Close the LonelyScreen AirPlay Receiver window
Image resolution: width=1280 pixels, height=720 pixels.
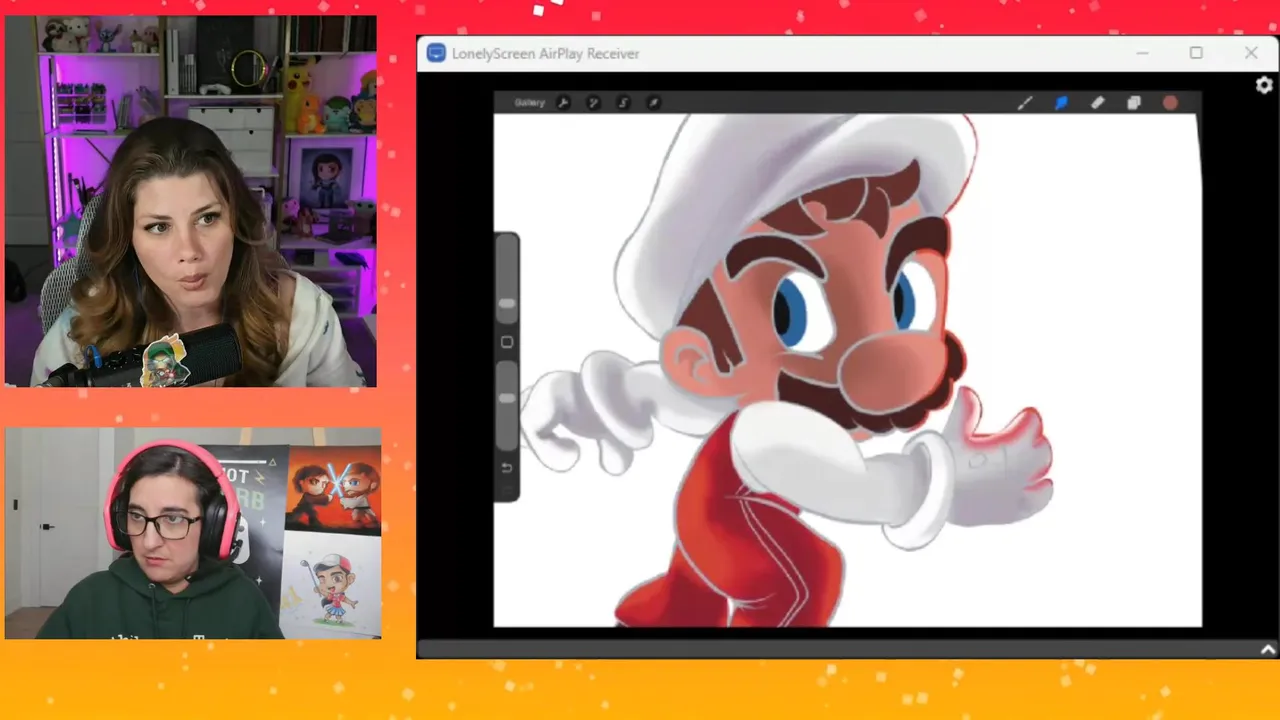tap(1251, 53)
